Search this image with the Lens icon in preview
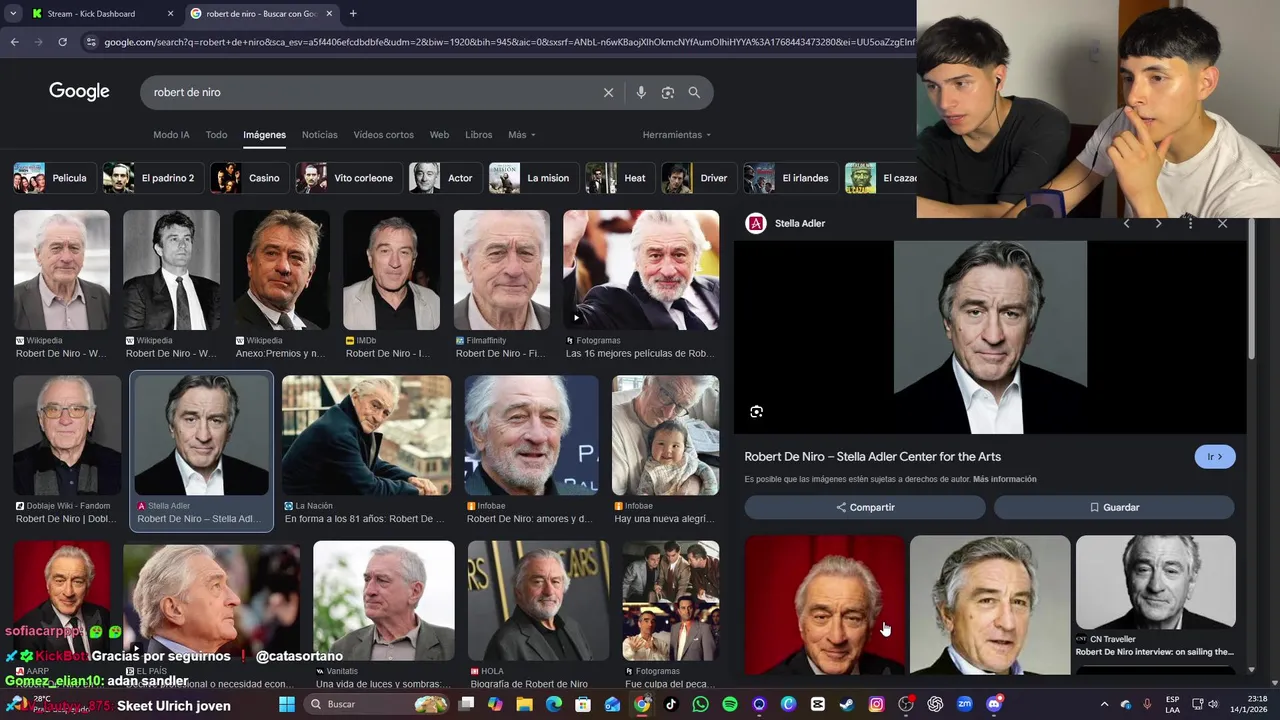 pyautogui.click(x=756, y=411)
